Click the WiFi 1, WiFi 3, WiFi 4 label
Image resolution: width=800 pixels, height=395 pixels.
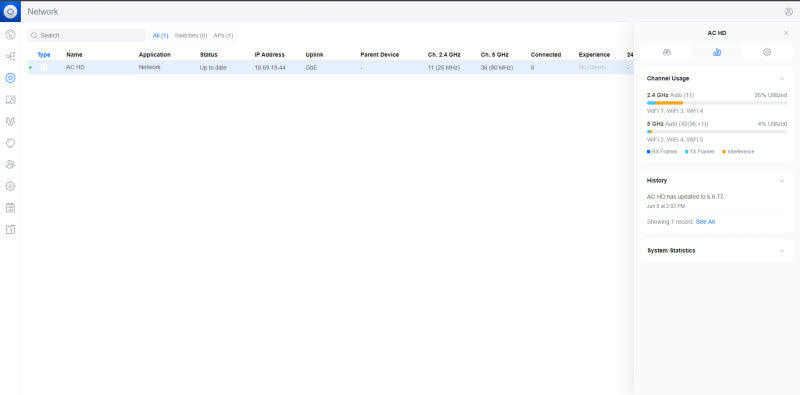click(x=675, y=111)
